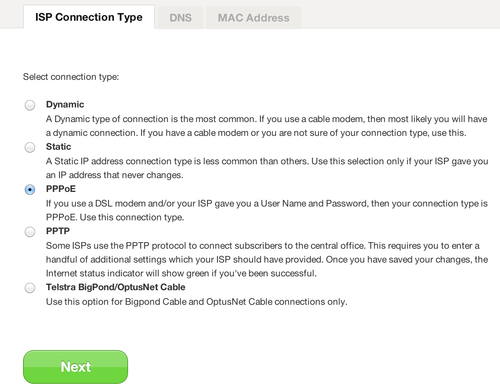Open the MAC Address tab
Image resolution: width=500 pixels, height=390 pixels.
pos(253,18)
